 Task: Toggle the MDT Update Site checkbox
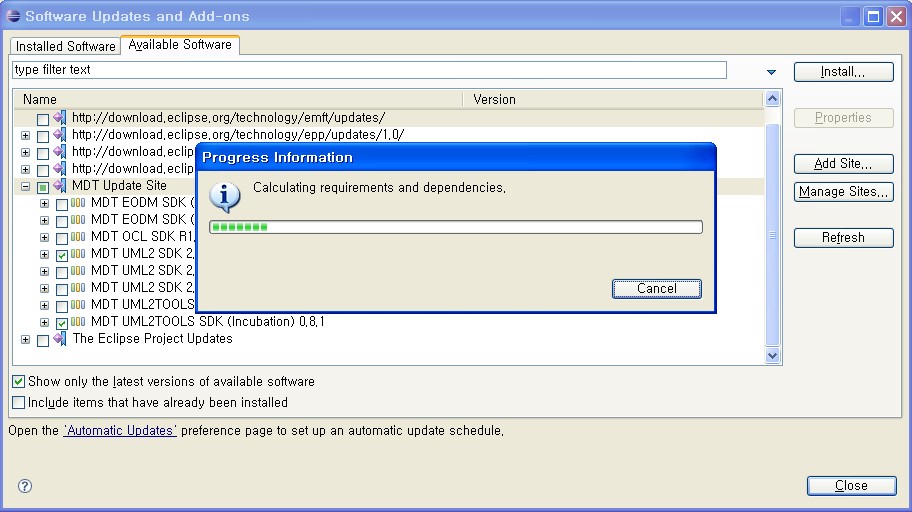click(42, 187)
